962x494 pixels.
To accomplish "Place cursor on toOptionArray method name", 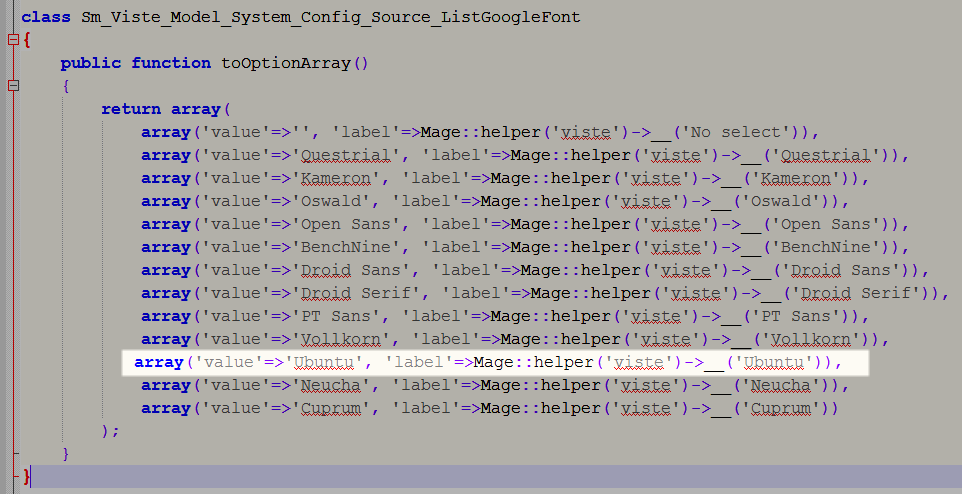I will tap(285, 63).
